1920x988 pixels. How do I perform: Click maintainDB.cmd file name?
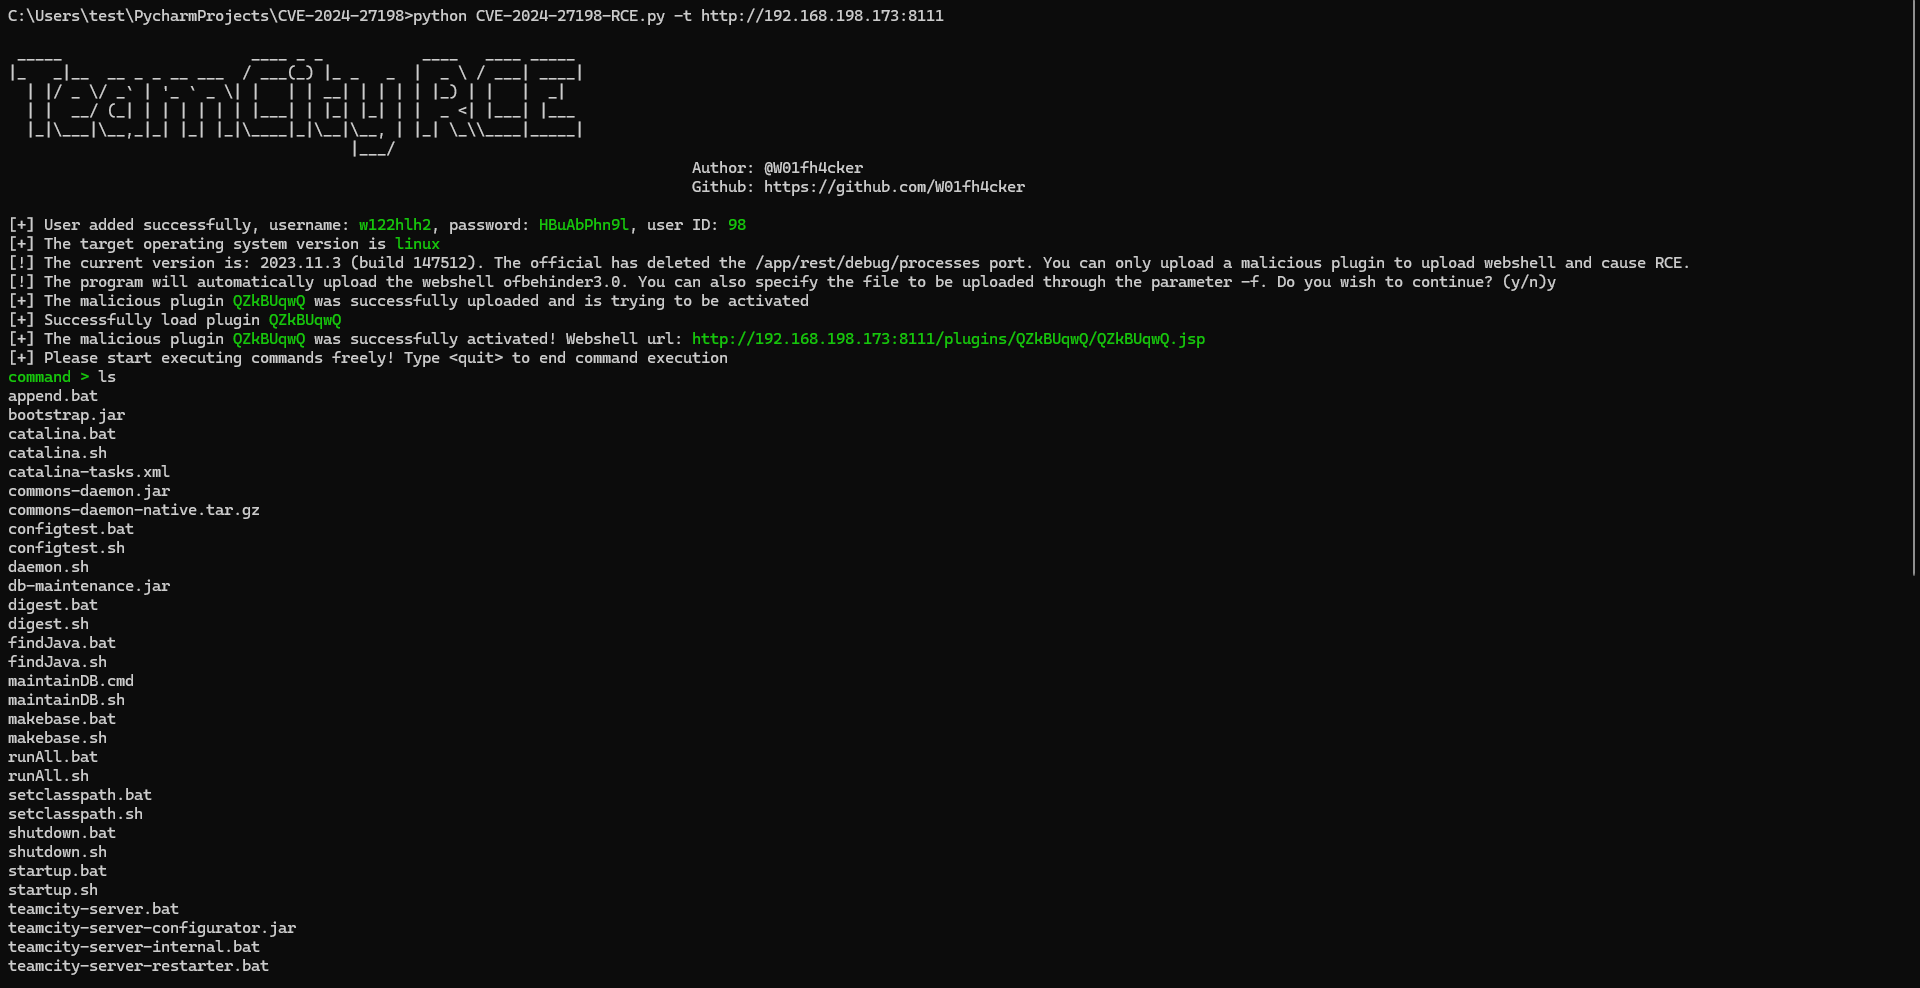(x=71, y=681)
